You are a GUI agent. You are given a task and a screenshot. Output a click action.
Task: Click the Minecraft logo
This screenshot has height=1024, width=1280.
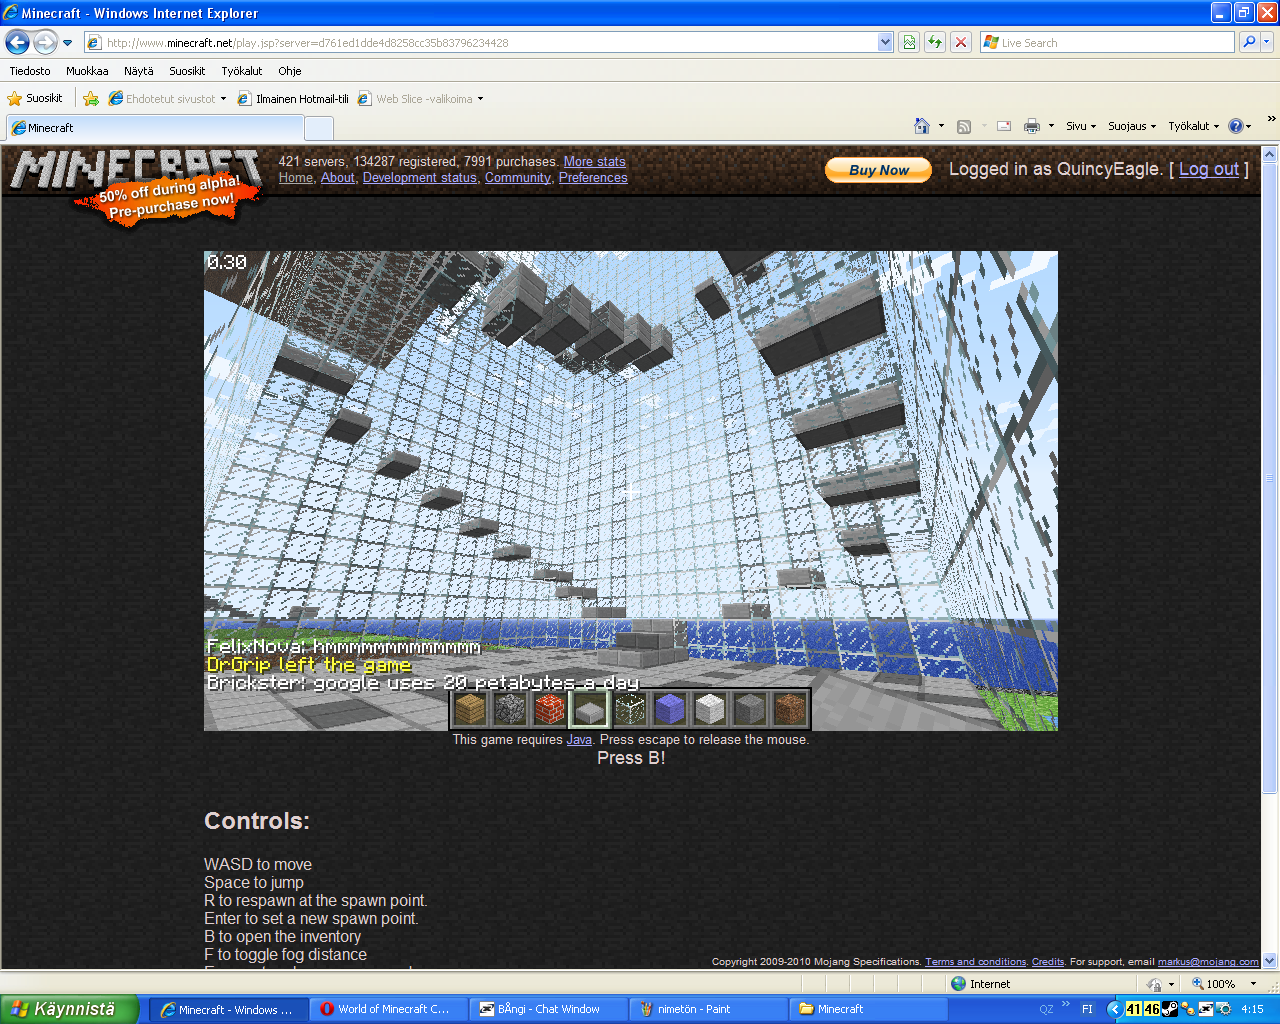[x=136, y=170]
